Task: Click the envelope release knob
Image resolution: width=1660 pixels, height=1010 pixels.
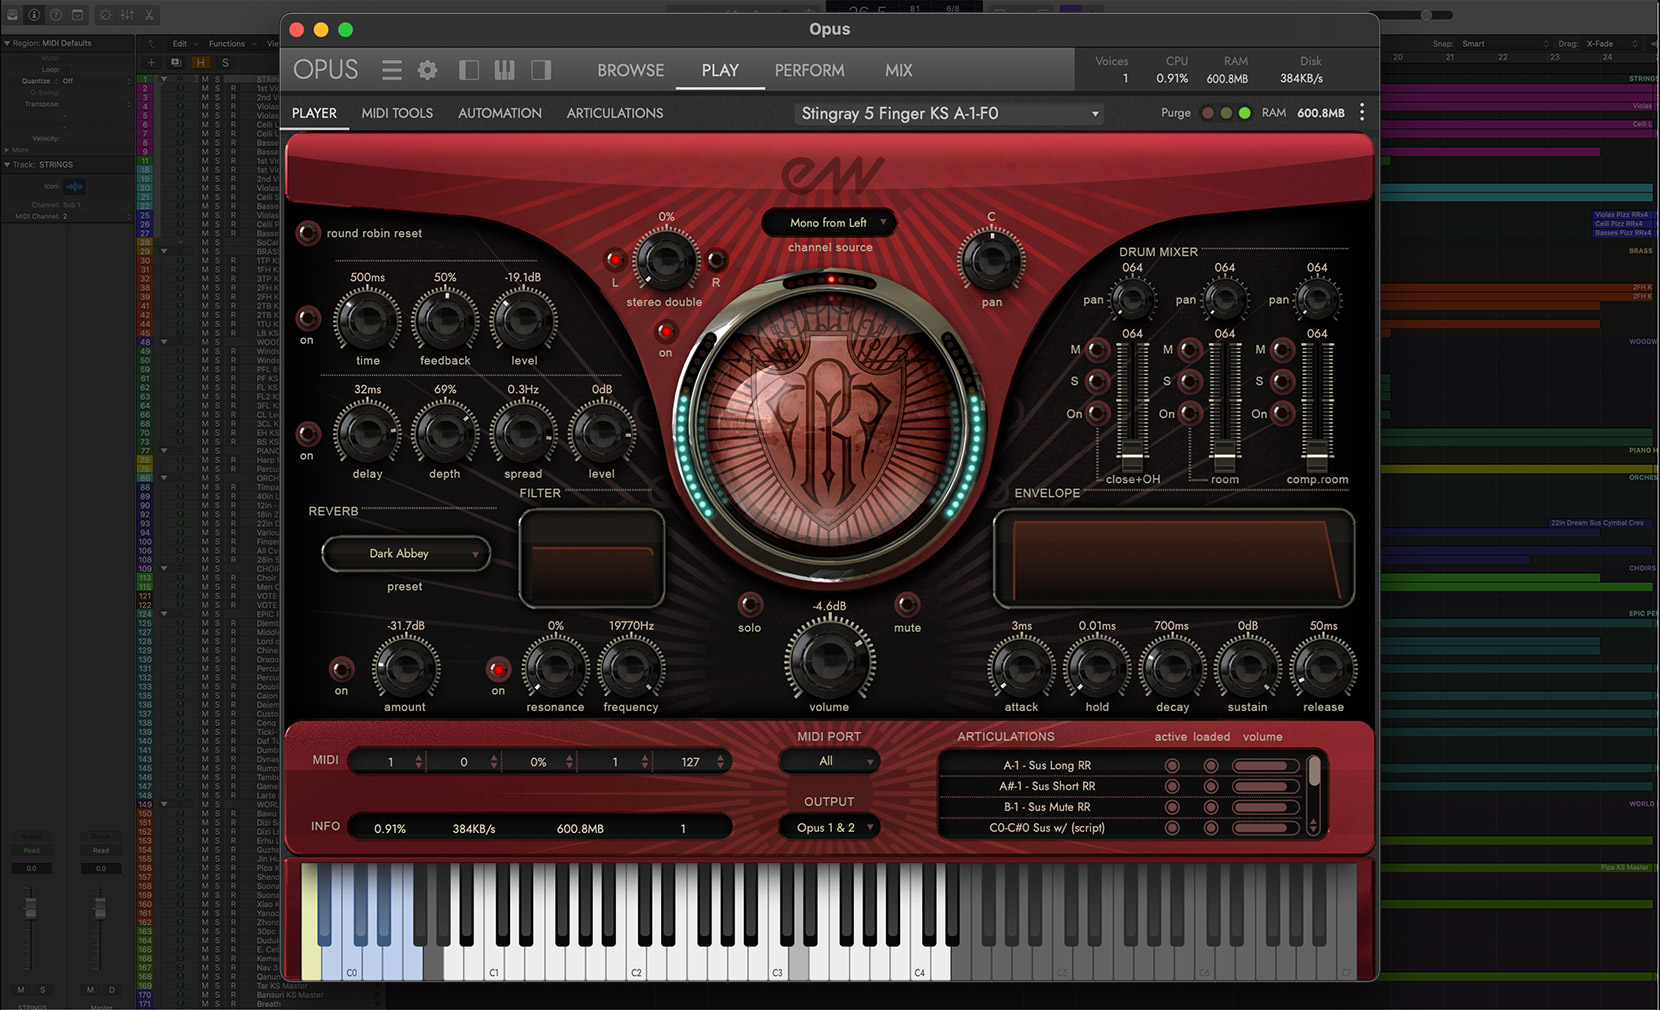Action: [1323, 668]
